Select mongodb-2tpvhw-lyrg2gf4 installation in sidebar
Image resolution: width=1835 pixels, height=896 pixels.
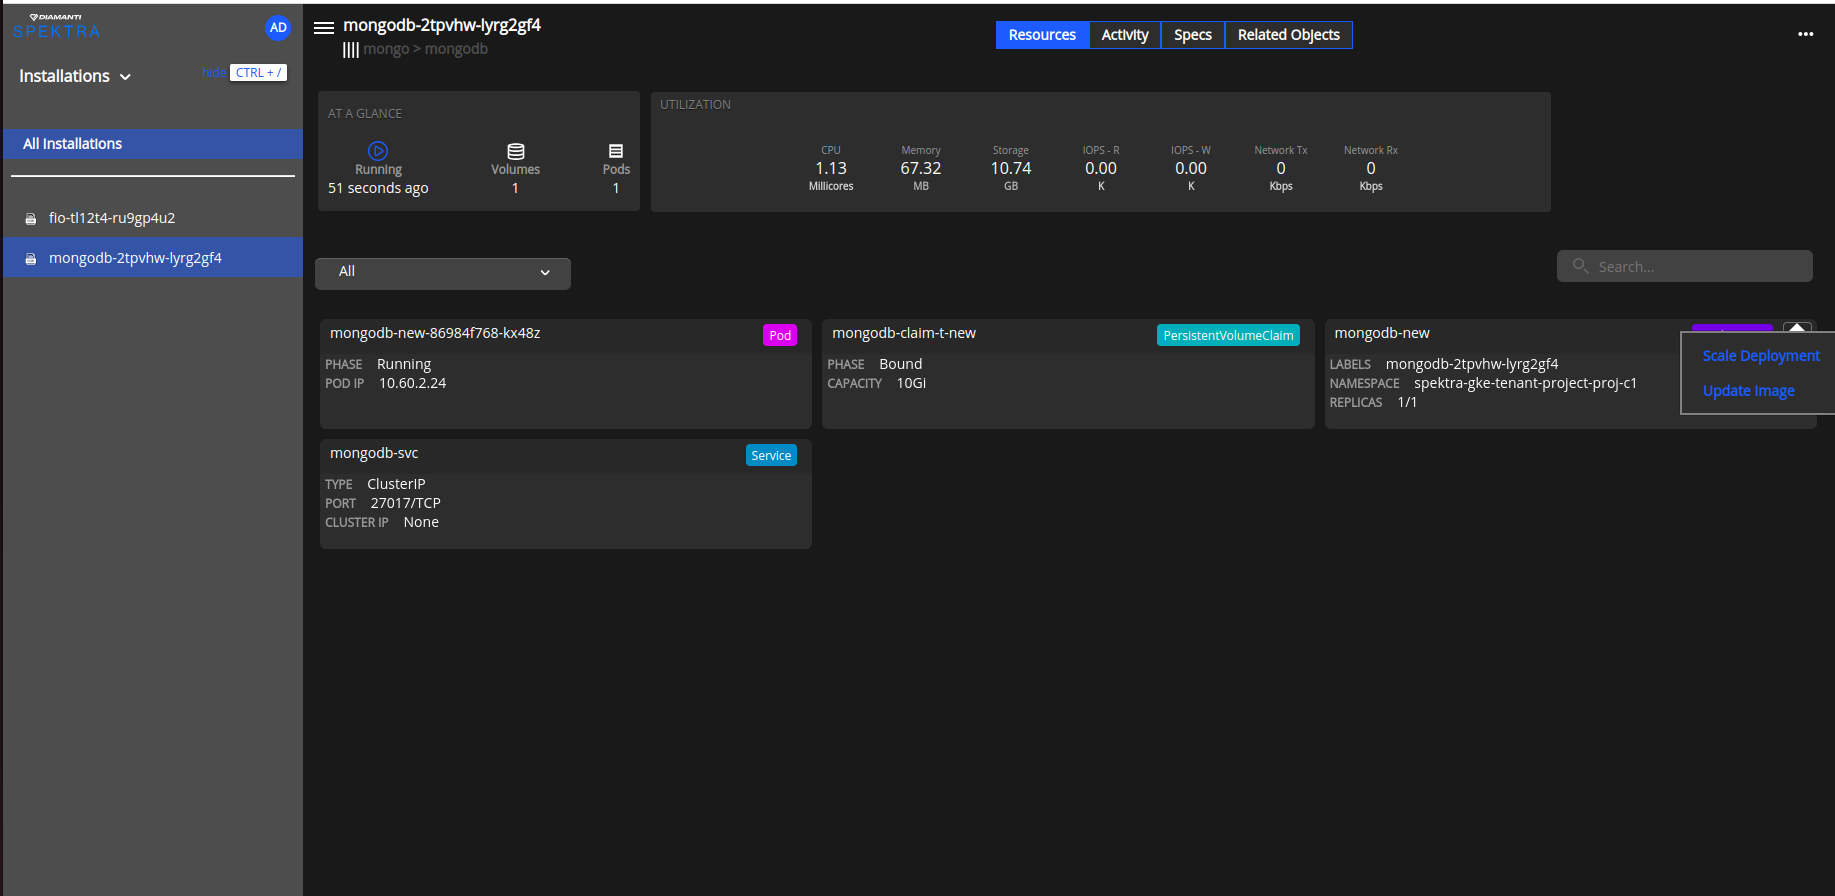(x=153, y=258)
